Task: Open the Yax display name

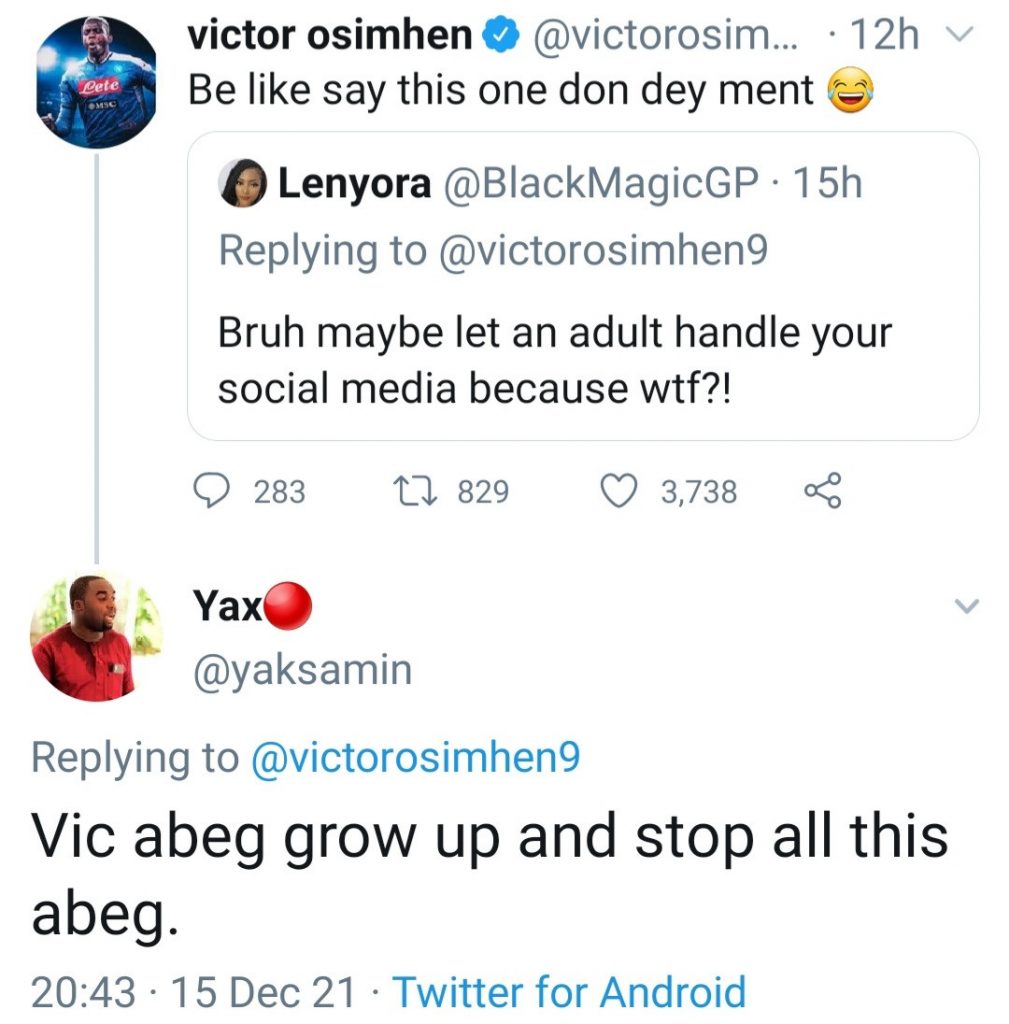Action: click(224, 606)
